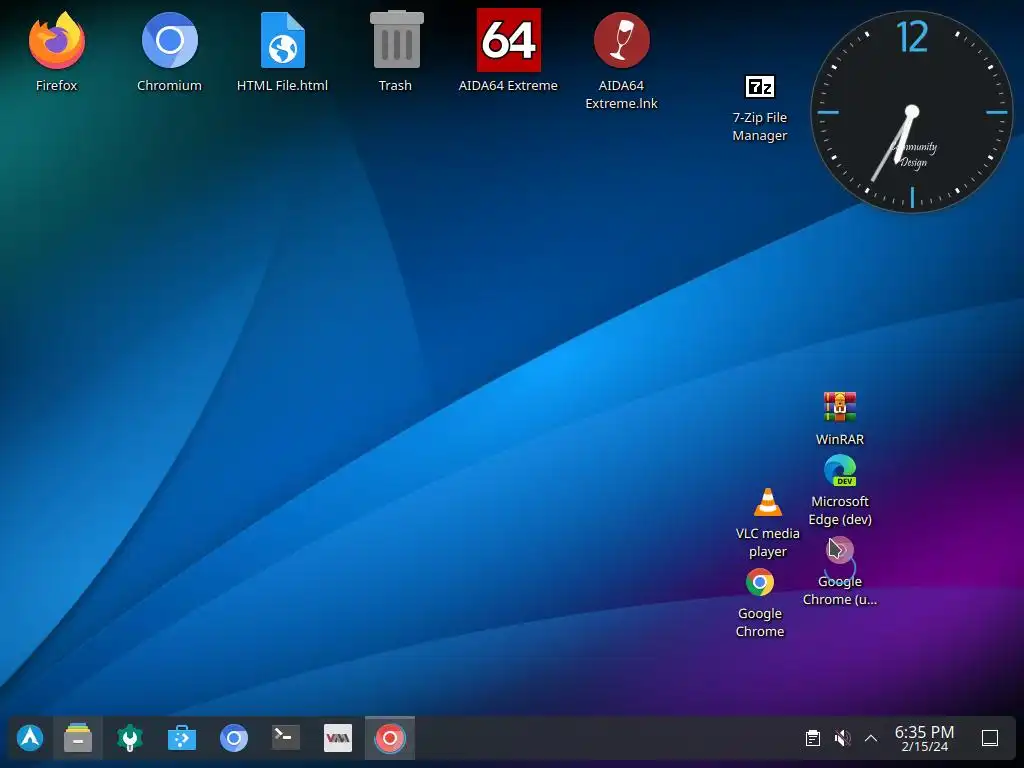
Task: Select the Google Chrome (u... desktop icon
Action: click(840, 551)
